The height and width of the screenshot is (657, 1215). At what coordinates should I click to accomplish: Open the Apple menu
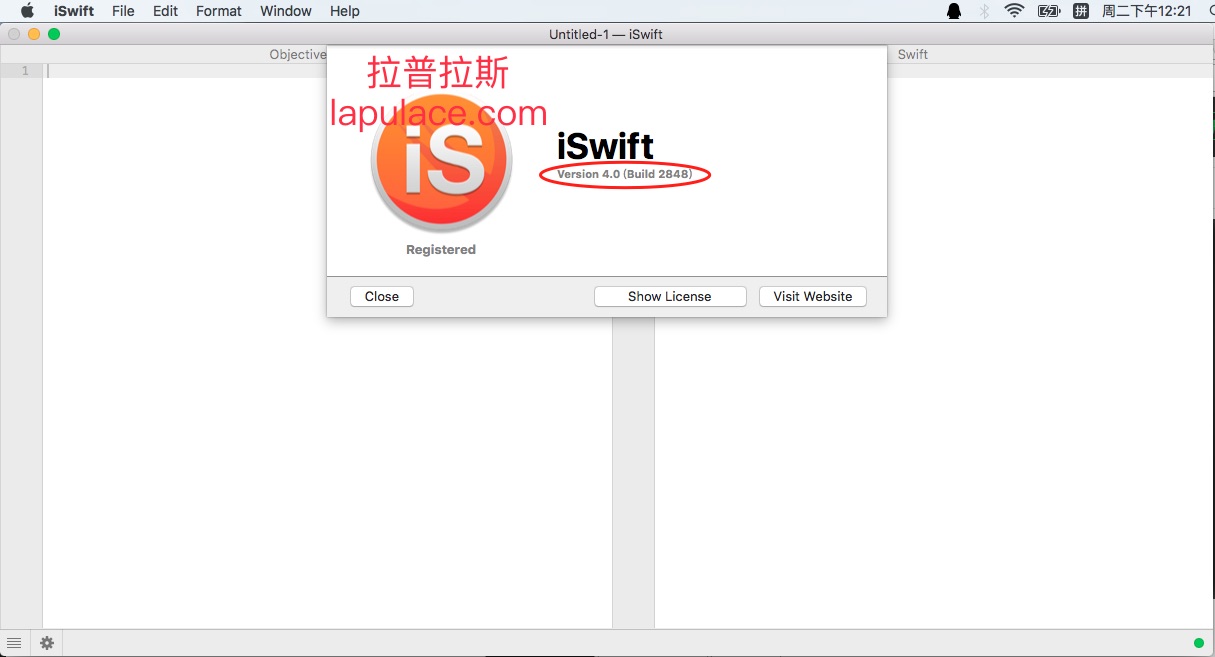(x=27, y=11)
